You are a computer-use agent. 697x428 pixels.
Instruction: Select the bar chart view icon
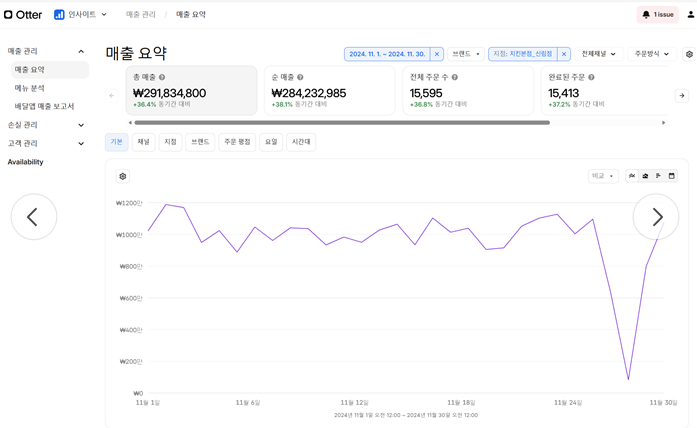[x=658, y=176]
